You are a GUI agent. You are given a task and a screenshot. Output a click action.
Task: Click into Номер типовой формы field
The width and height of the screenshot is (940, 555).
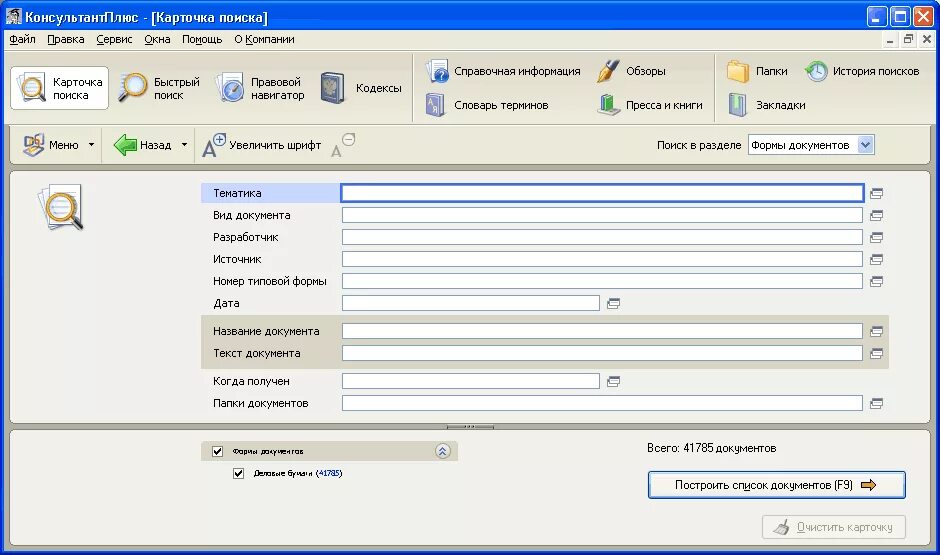(602, 281)
